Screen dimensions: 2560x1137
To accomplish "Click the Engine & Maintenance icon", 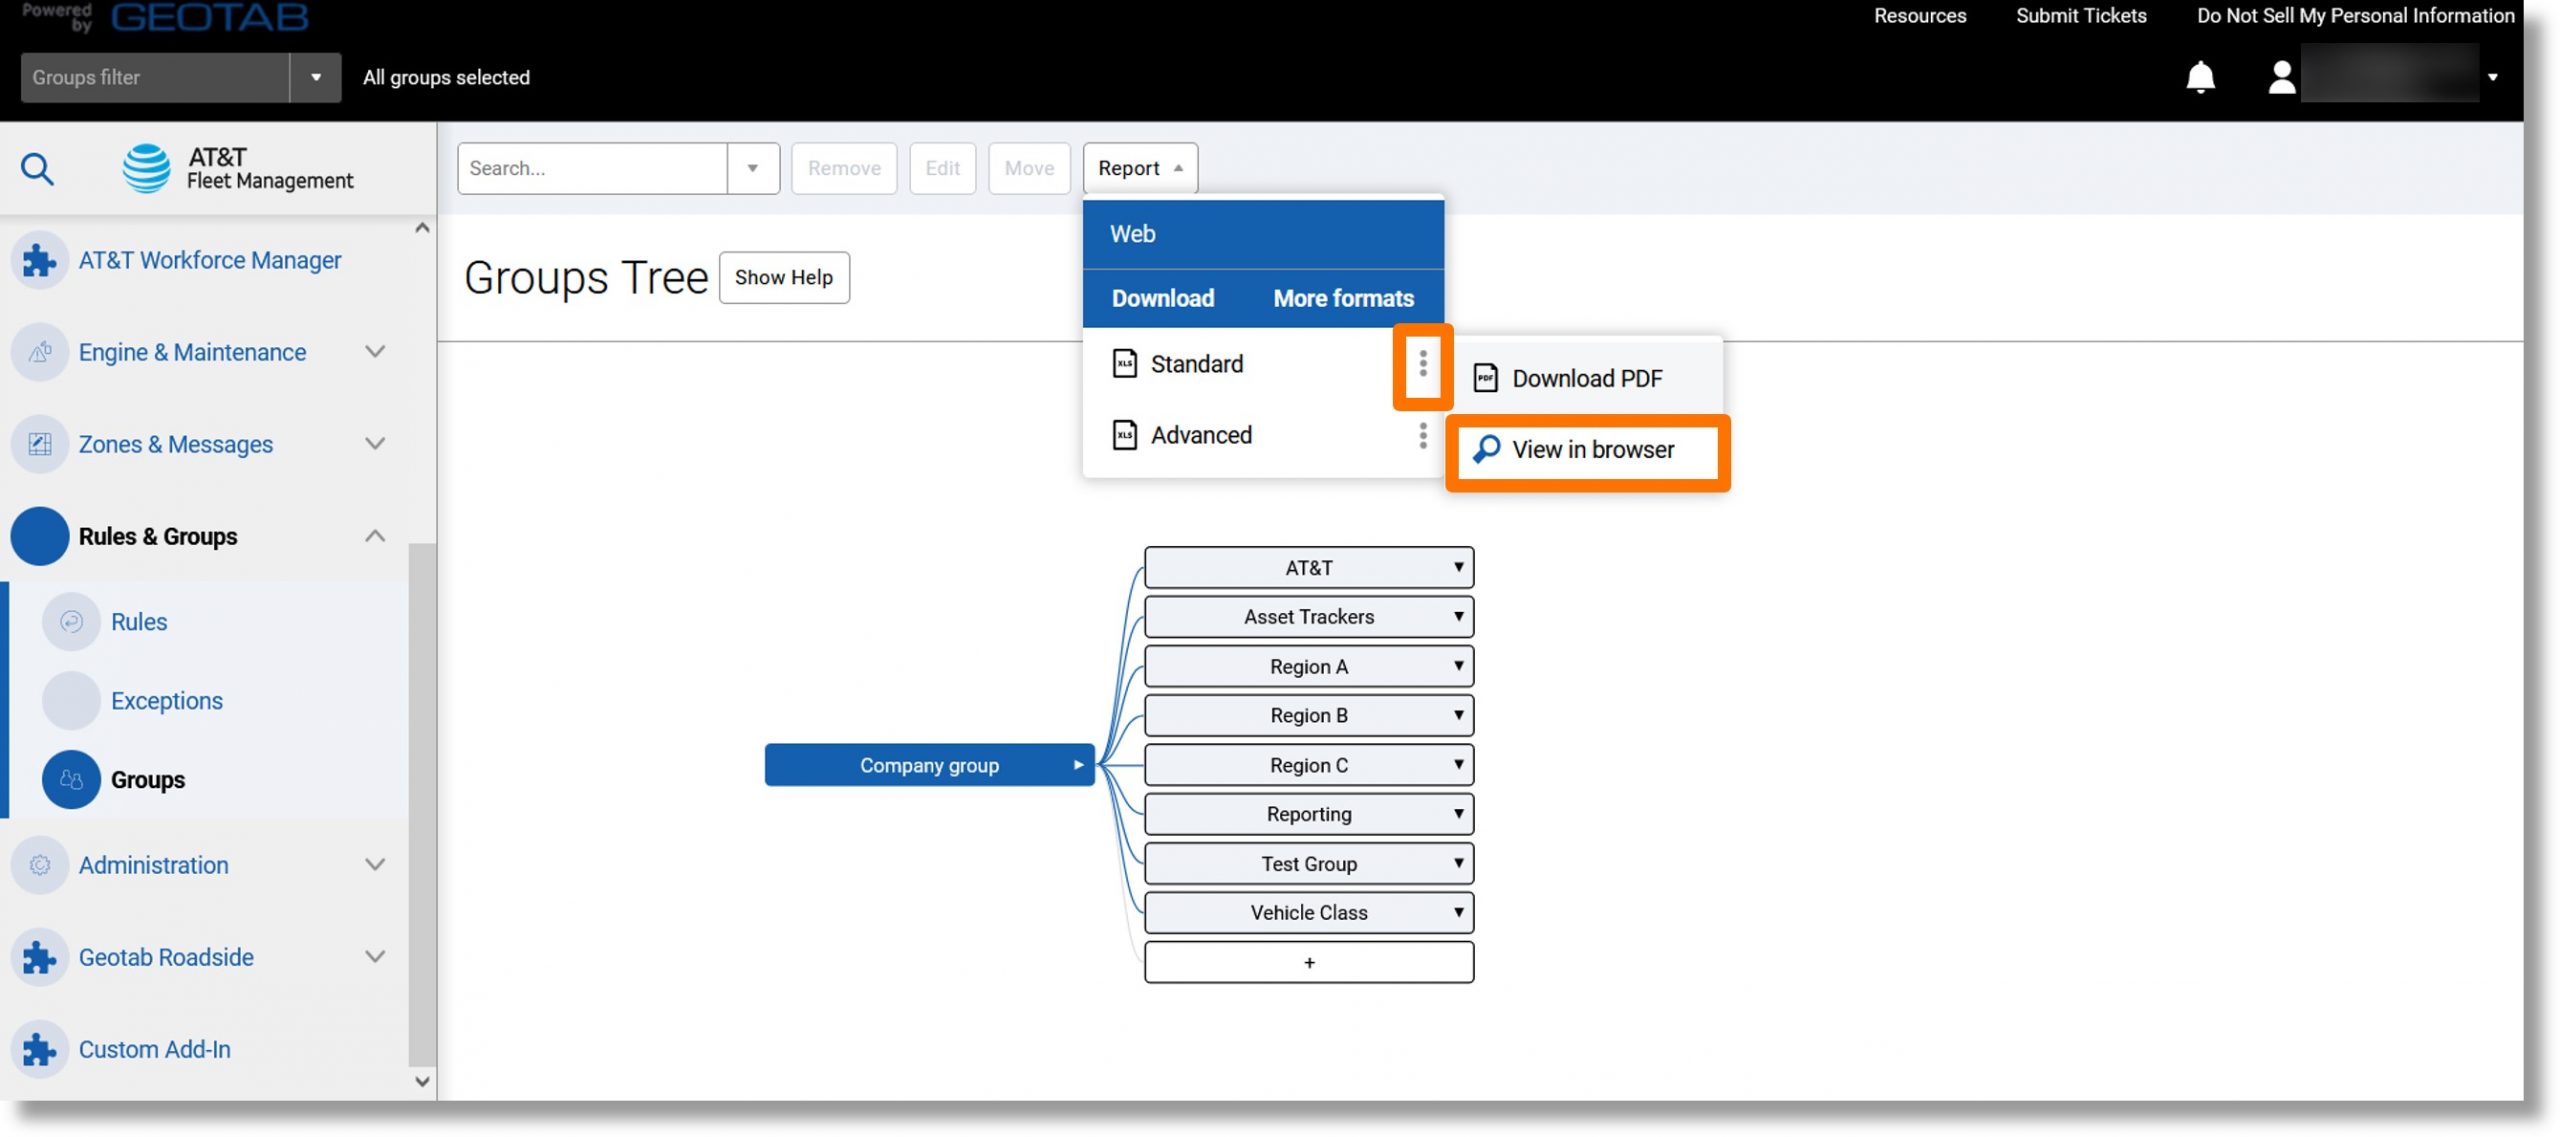I will [39, 351].
